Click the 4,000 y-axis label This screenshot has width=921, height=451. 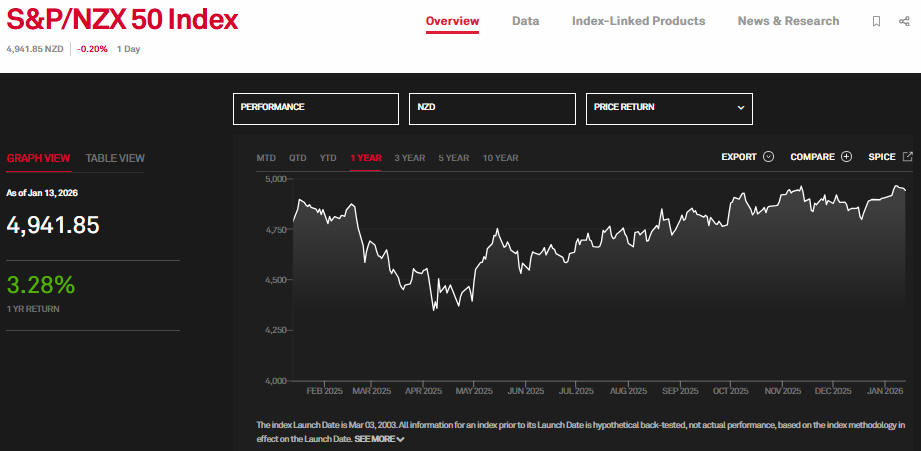coord(275,381)
